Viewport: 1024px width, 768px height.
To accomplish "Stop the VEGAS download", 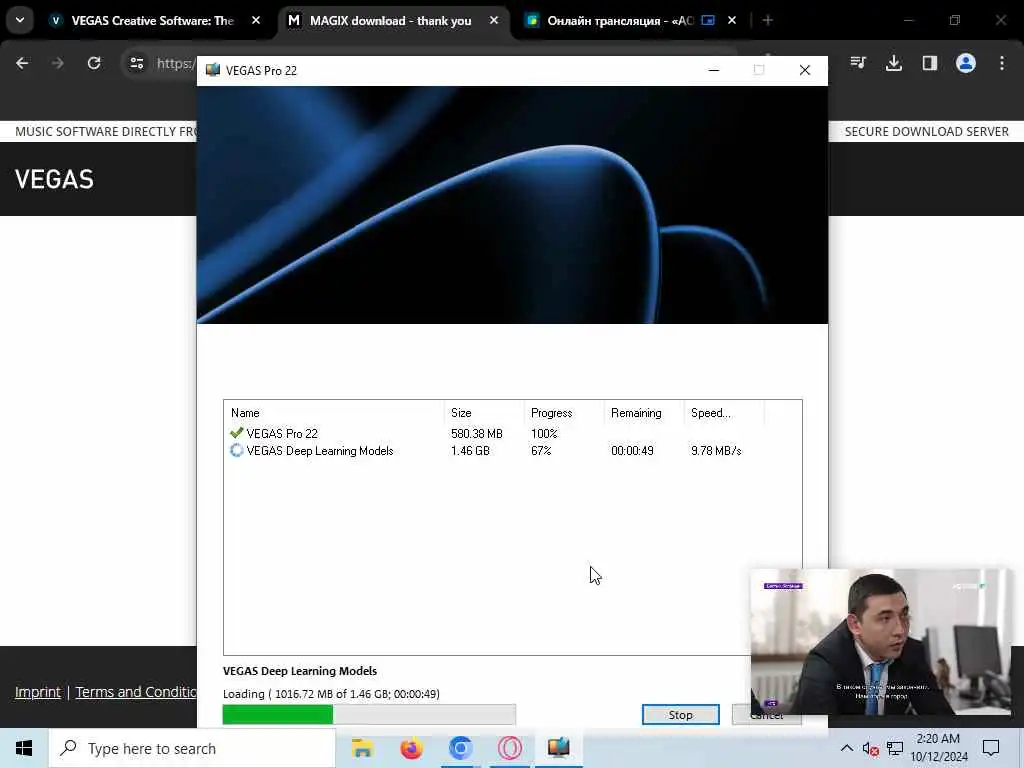I will pyautogui.click(x=680, y=714).
